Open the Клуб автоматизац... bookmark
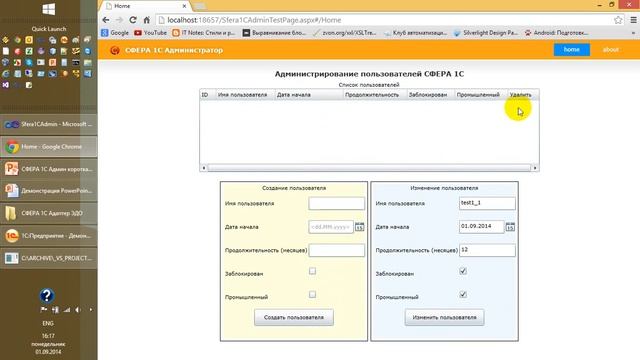The image size is (640, 360). pos(416,33)
